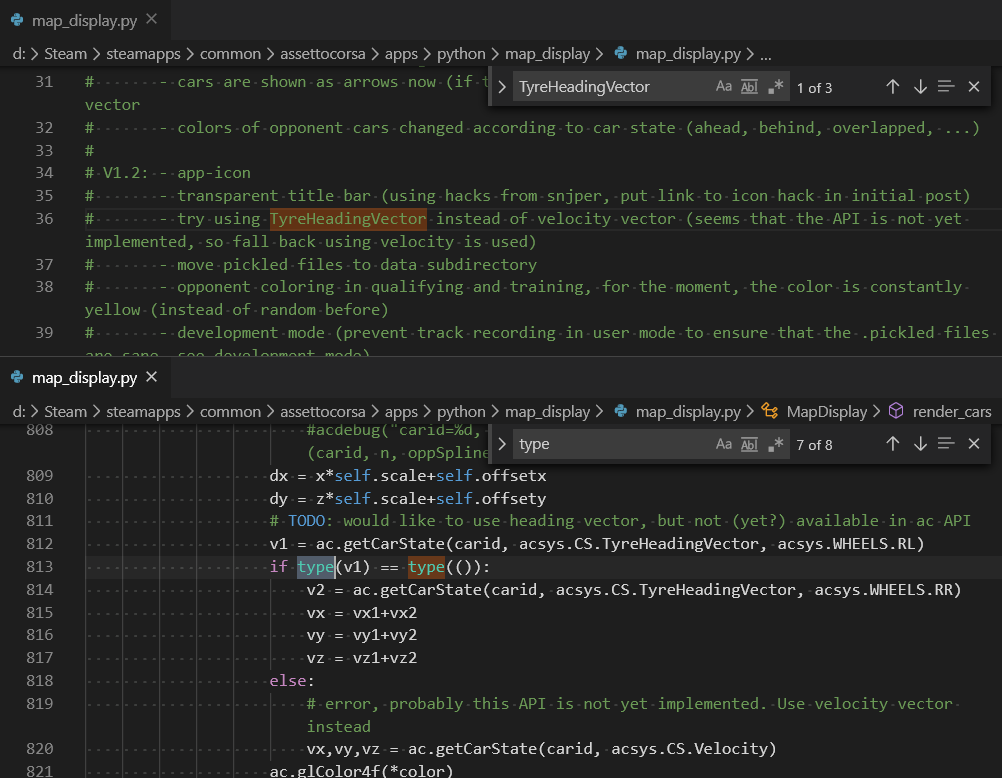1002x778 pixels.
Task: Close the TyreHeadingVector find widget
Action: pyautogui.click(x=974, y=86)
